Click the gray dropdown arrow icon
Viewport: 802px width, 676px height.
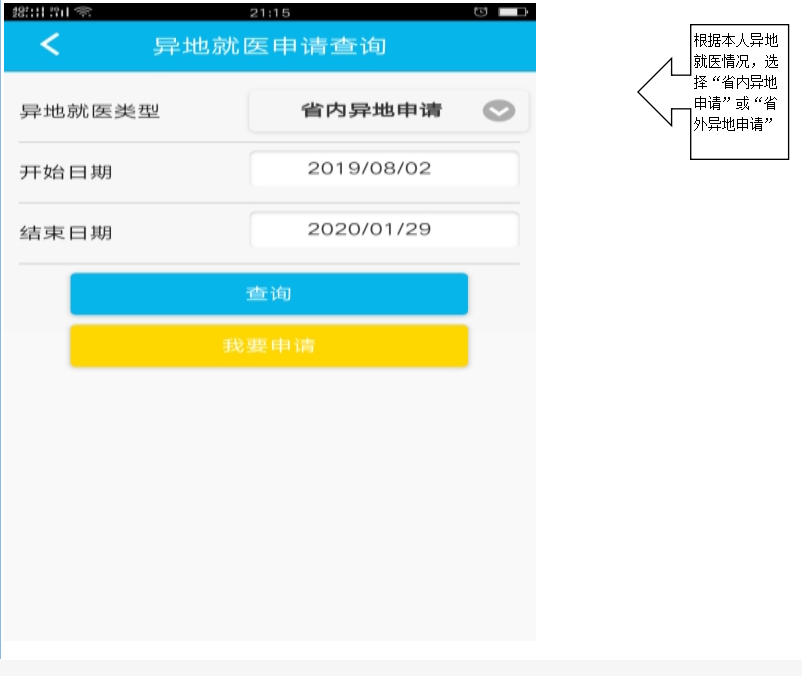click(499, 111)
